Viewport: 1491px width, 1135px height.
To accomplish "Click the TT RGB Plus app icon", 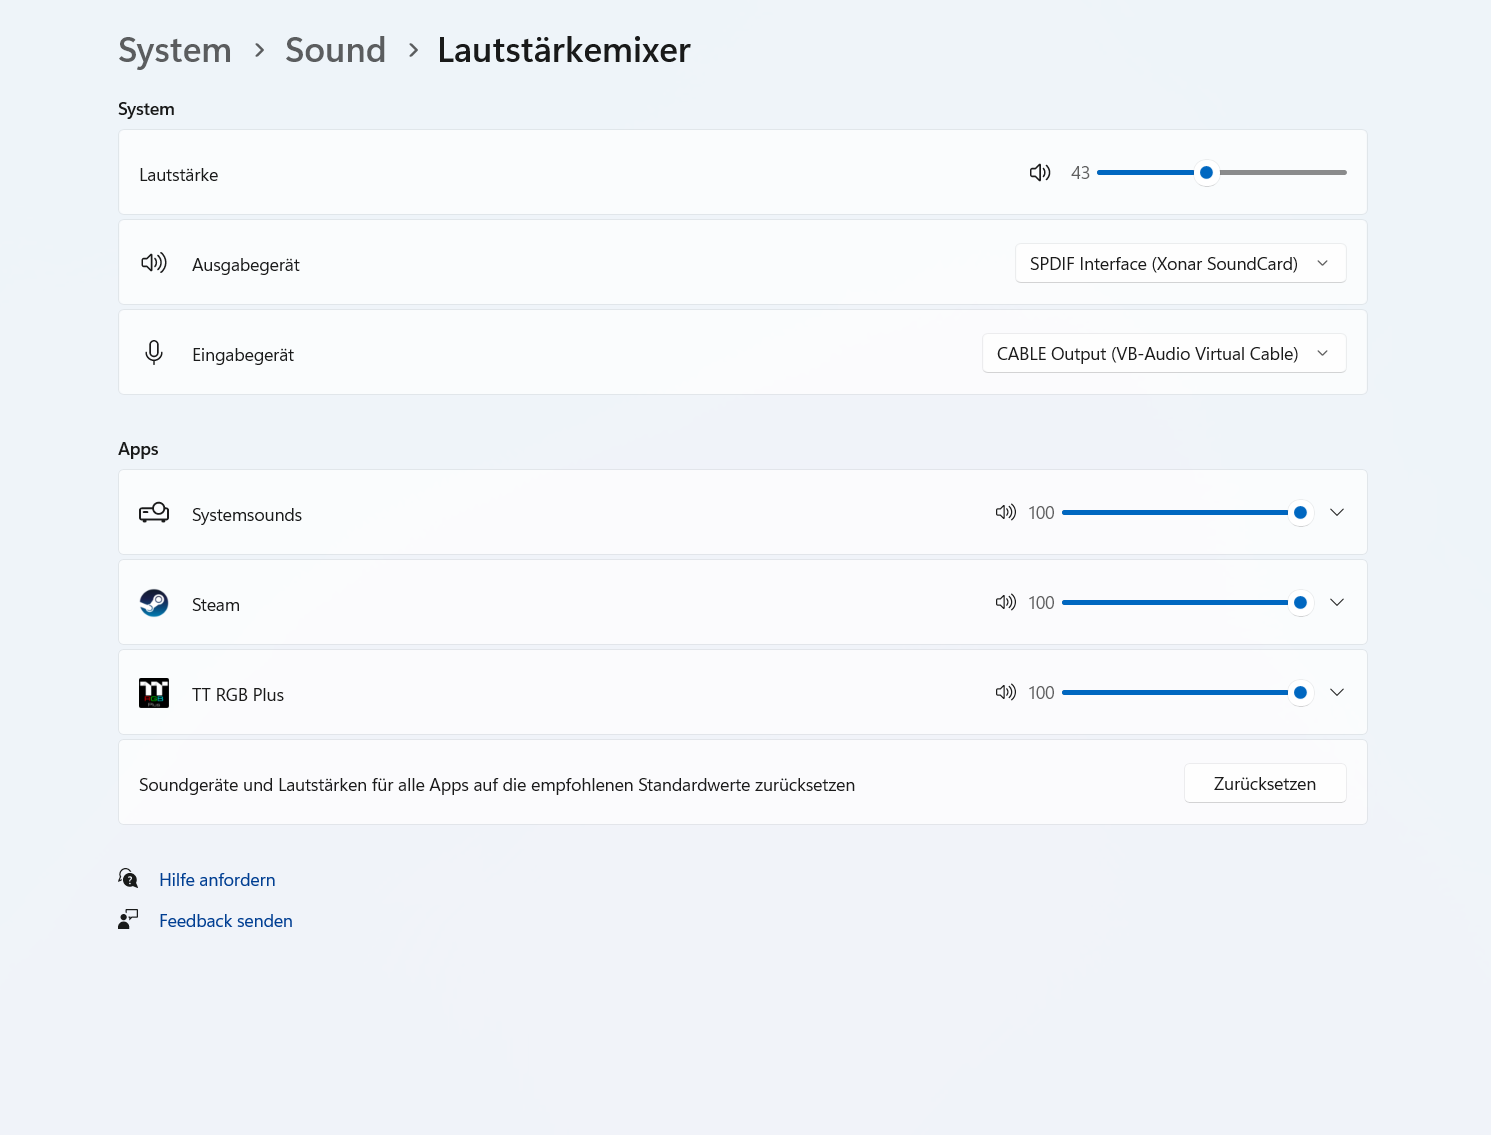I will coord(154,693).
